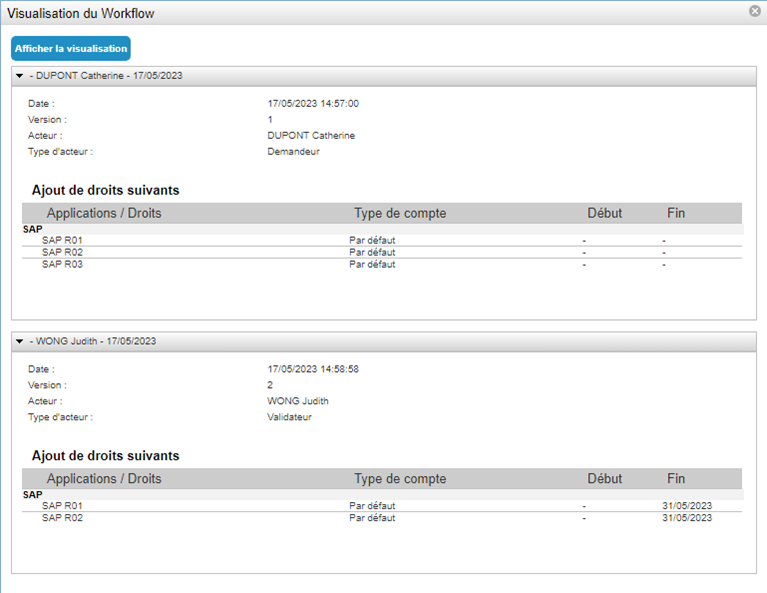Click SAP R01 row in first table

[x=382, y=240]
